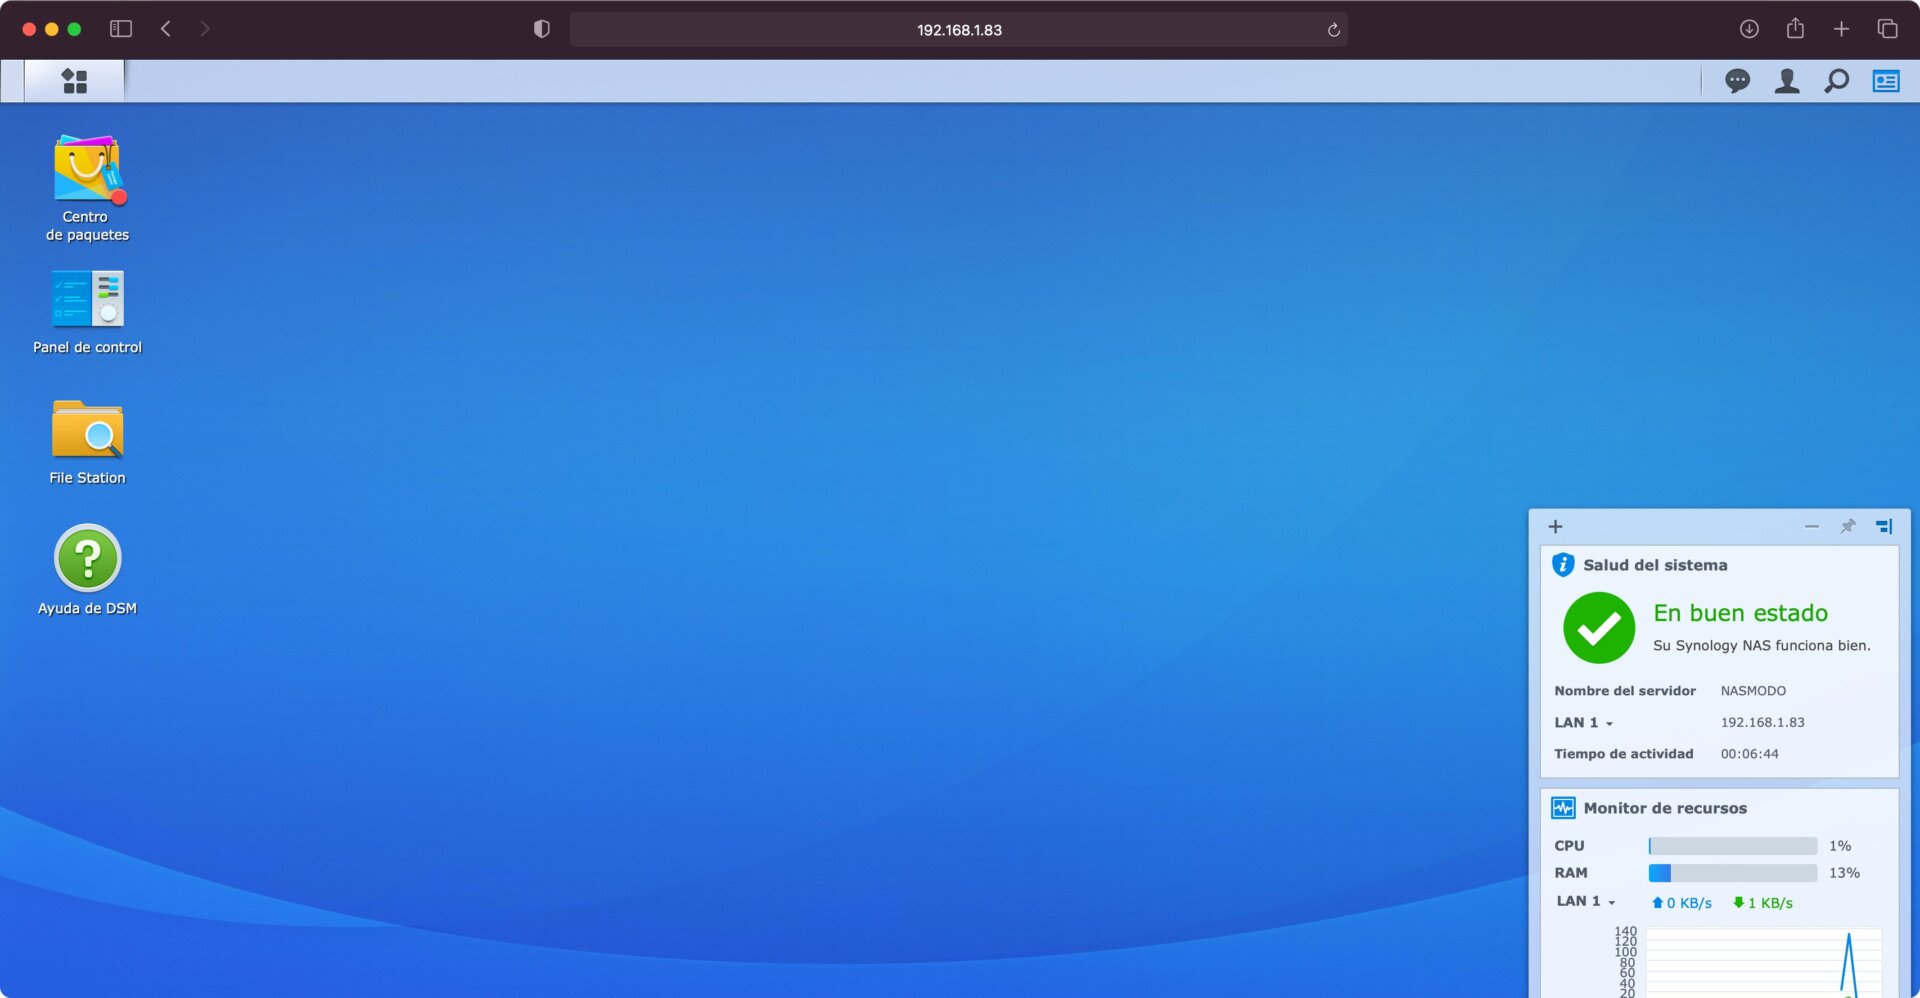This screenshot has width=1920, height=998.
Task: Launch File Station
Action: tap(86, 435)
